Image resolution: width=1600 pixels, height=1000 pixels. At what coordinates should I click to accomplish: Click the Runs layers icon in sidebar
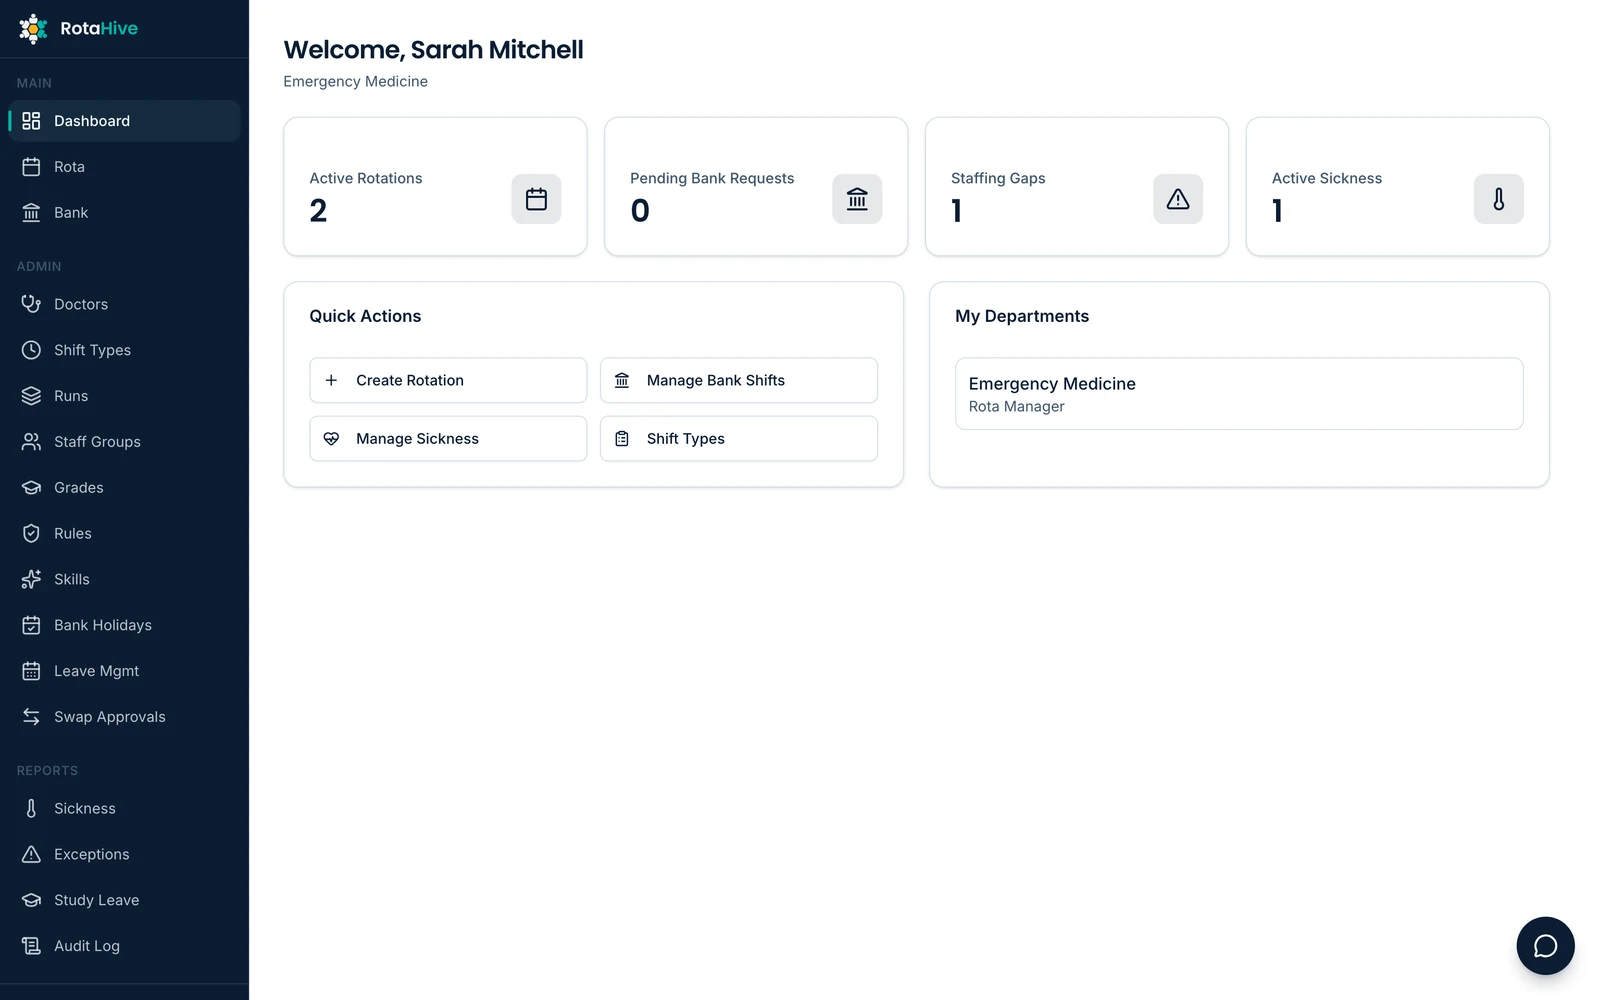(x=31, y=396)
